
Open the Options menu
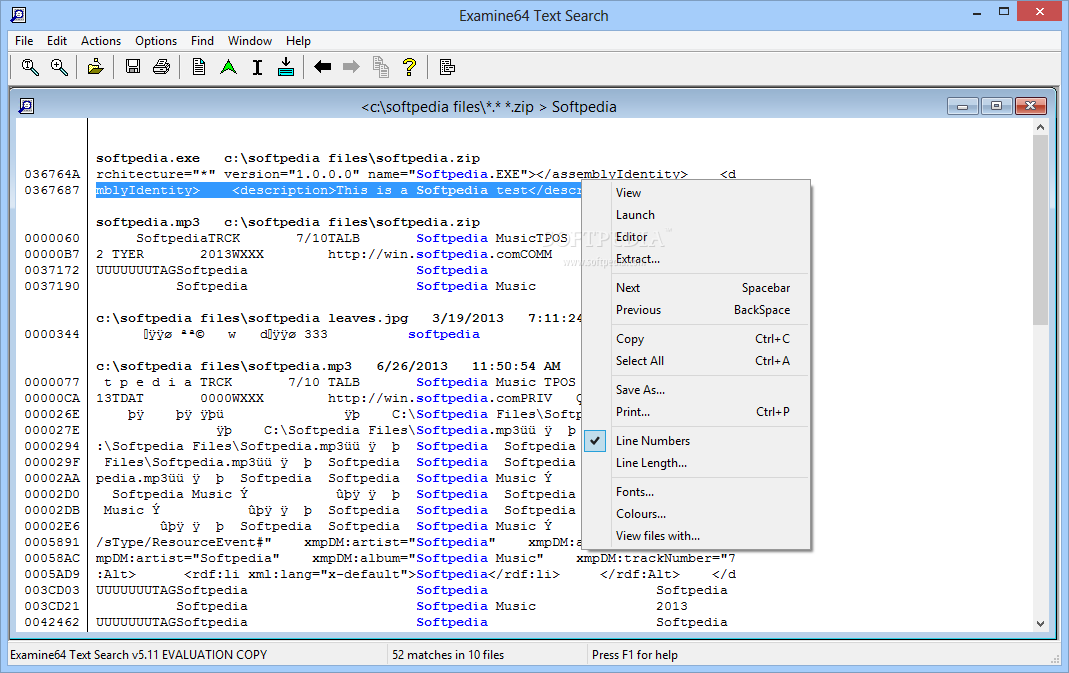[x=155, y=41]
